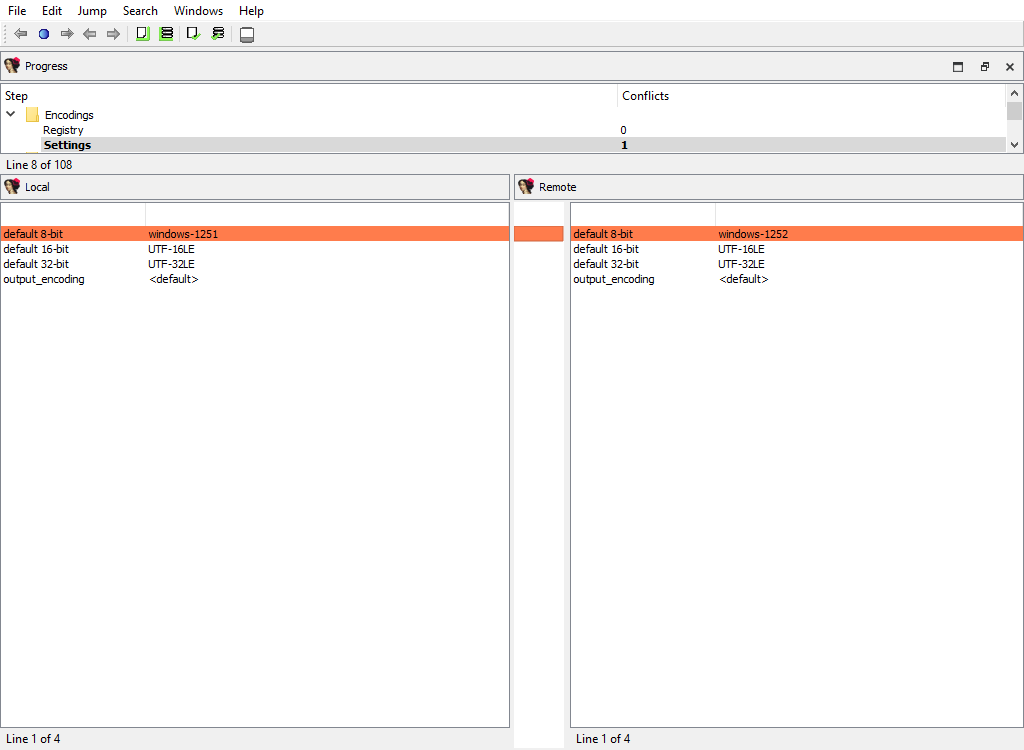Click the stacked-pages icon with green underline
Viewport: 1024px width, 750px height.
point(166,33)
